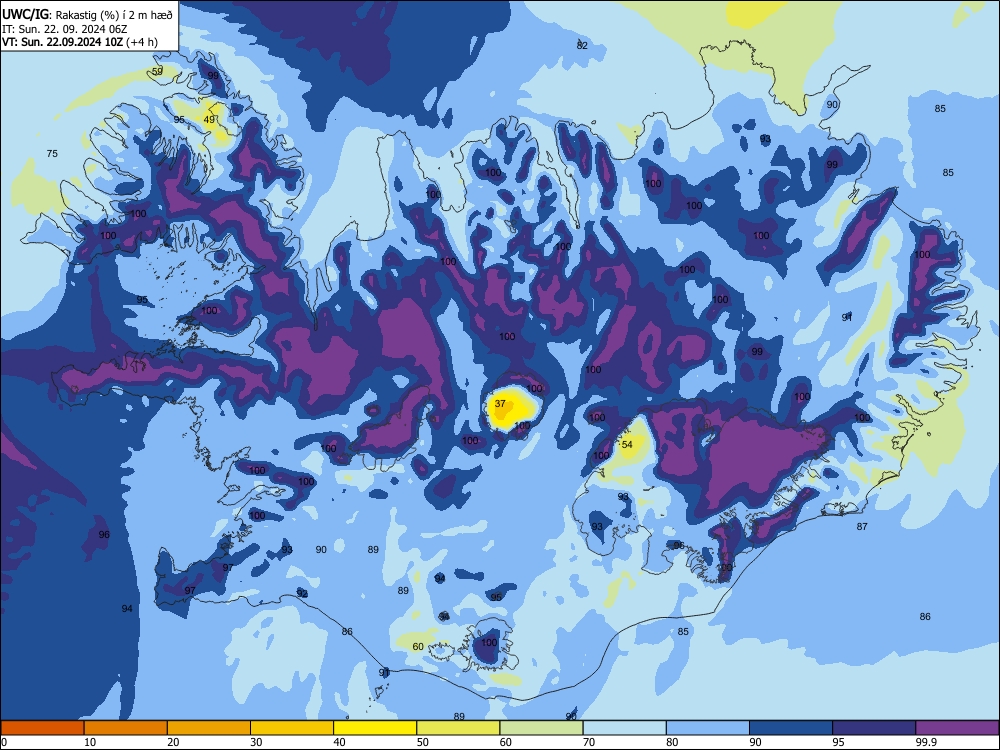Select the medium blue 90–95 legend swatch
This screenshot has width=1000, height=750.
click(x=791, y=728)
